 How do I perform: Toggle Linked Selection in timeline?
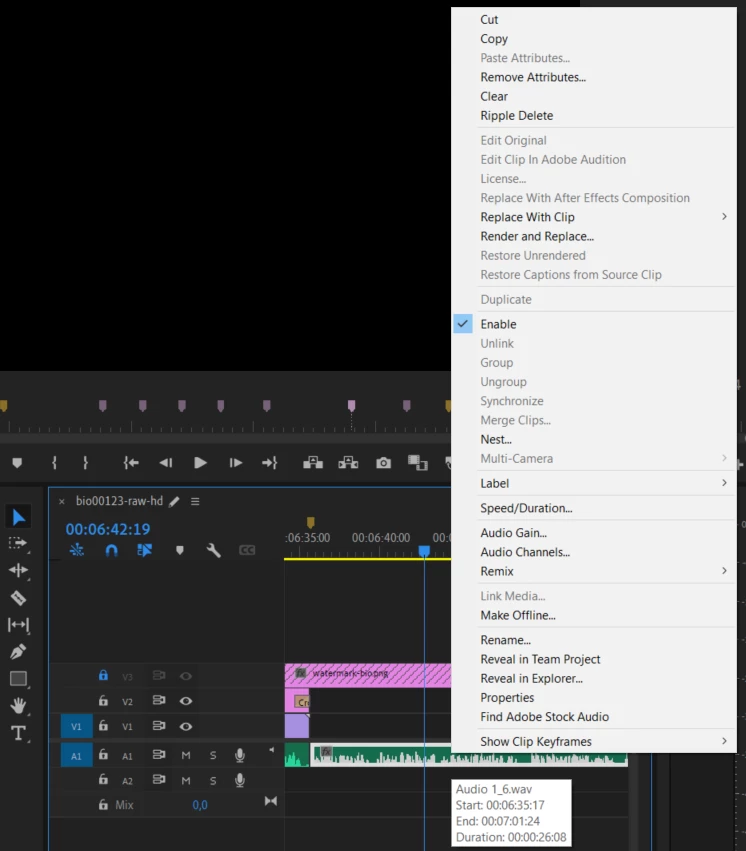(x=144, y=550)
